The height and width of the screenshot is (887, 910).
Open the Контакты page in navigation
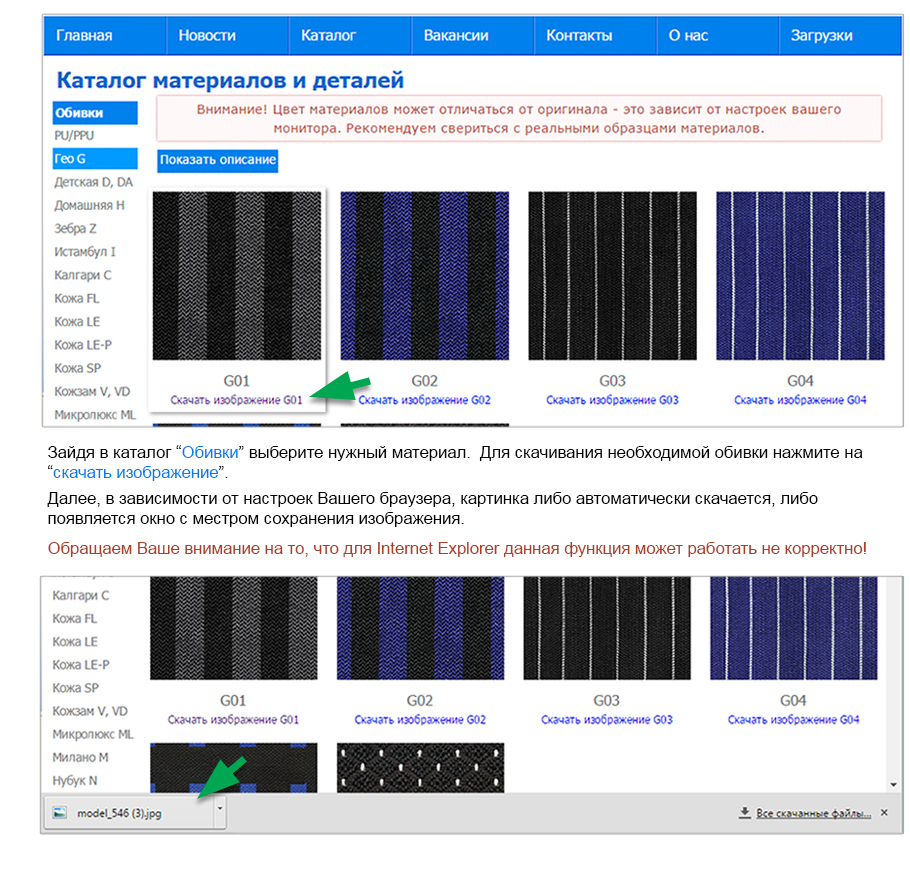coord(579,35)
